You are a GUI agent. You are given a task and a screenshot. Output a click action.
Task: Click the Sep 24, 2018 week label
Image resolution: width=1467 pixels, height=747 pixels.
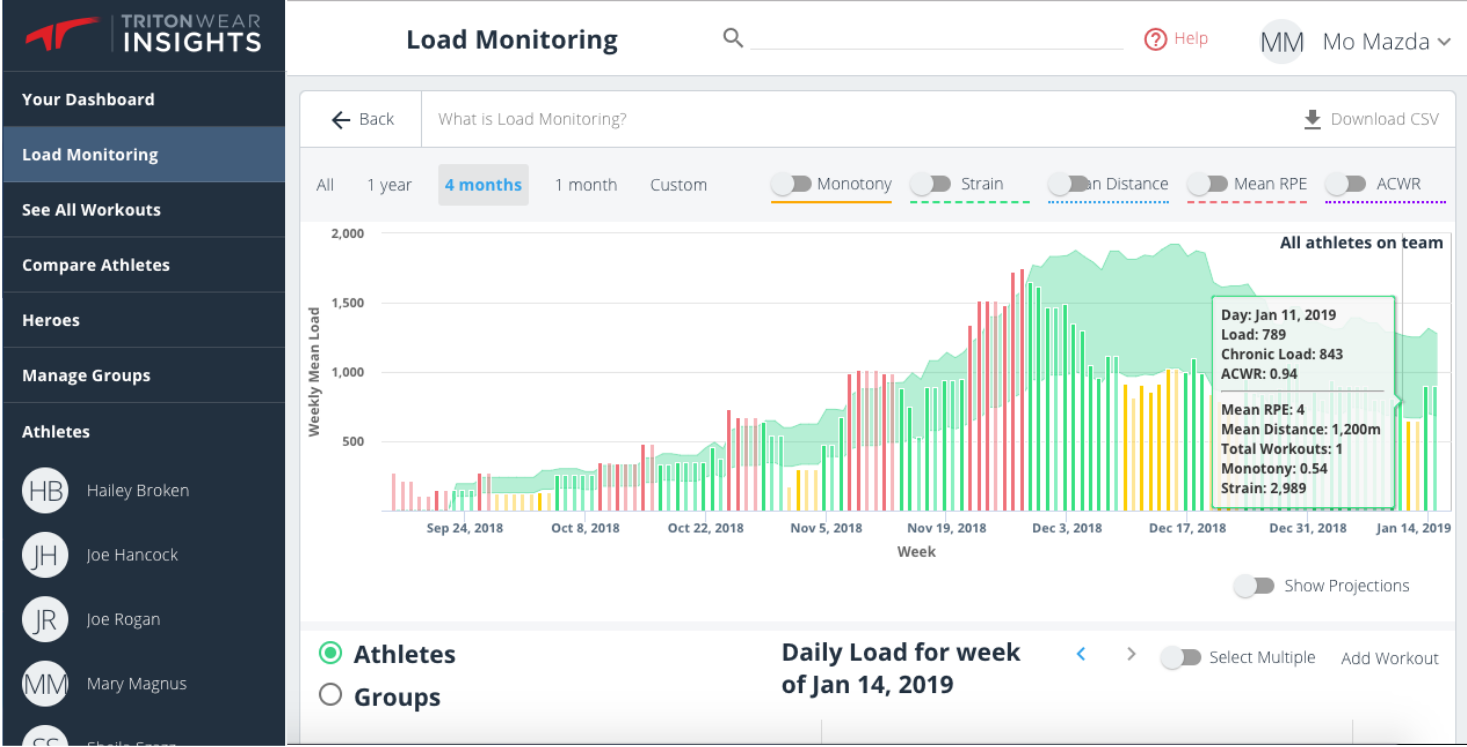click(x=465, y=528)
